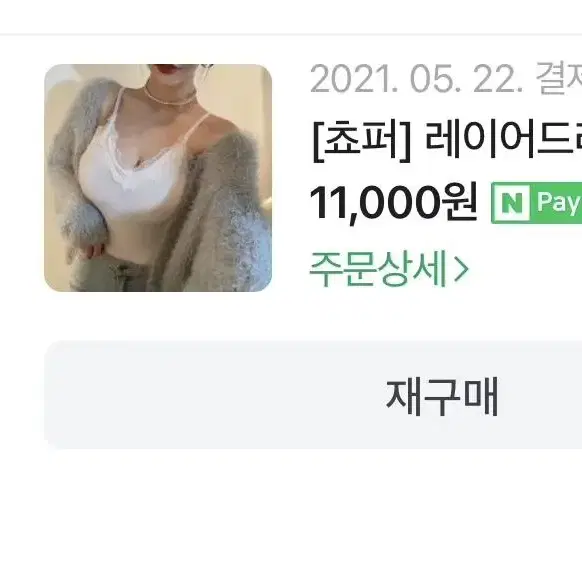Tap the 재구매 repurchase button
The width and height of the screenshot is (582, 582).
click(x=313, y=396)
